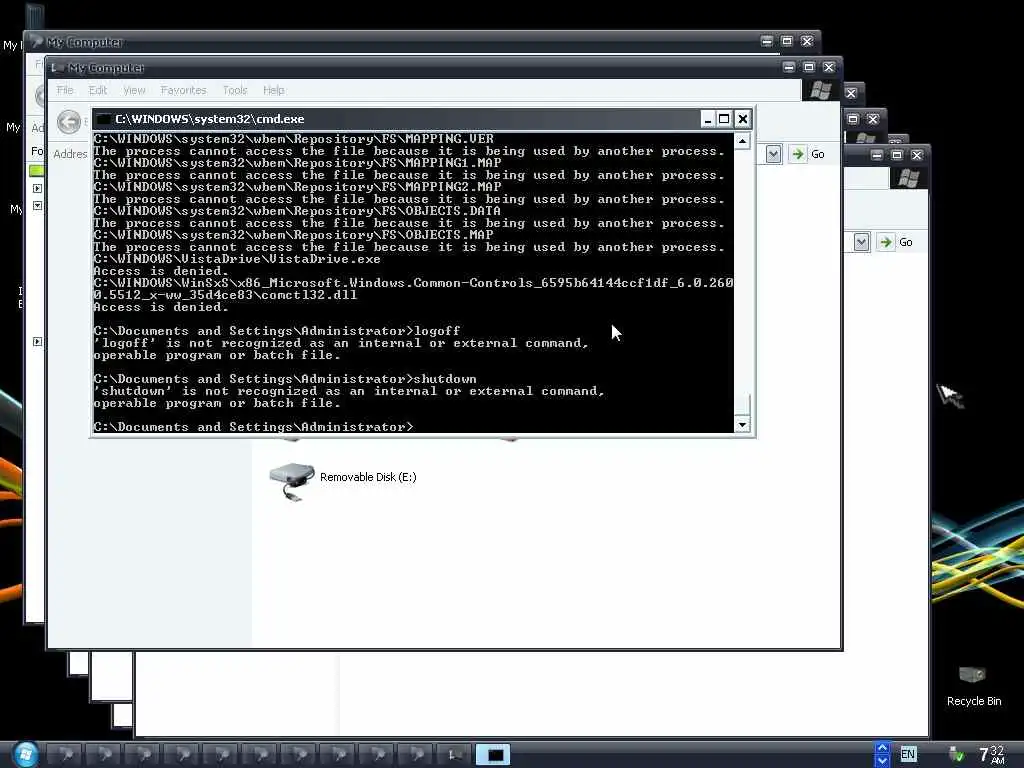The height and width of the screenshot is (768, 1024).
Task: Click Go button in front My Computer window
Action: [808, 154]
